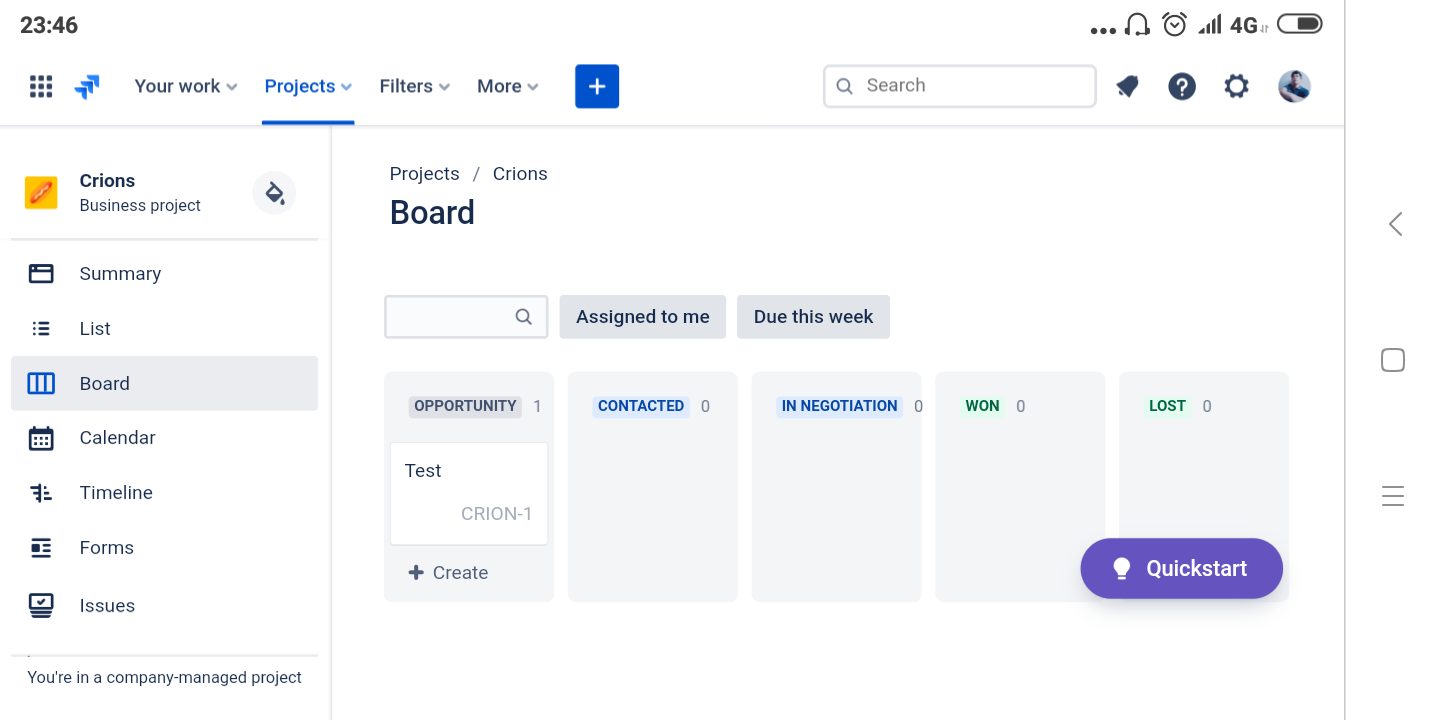Open Calendar in the sidebar
1440x720 pixels.
click(164, 438)
